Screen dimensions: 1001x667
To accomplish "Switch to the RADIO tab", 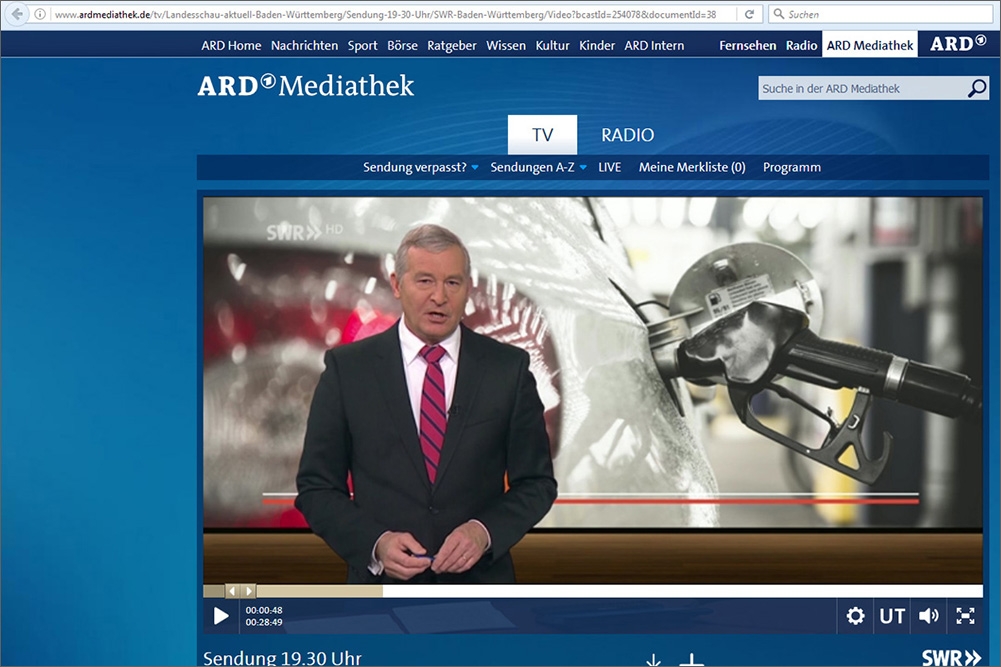I will pyautogui.click(x=628, y=135).
